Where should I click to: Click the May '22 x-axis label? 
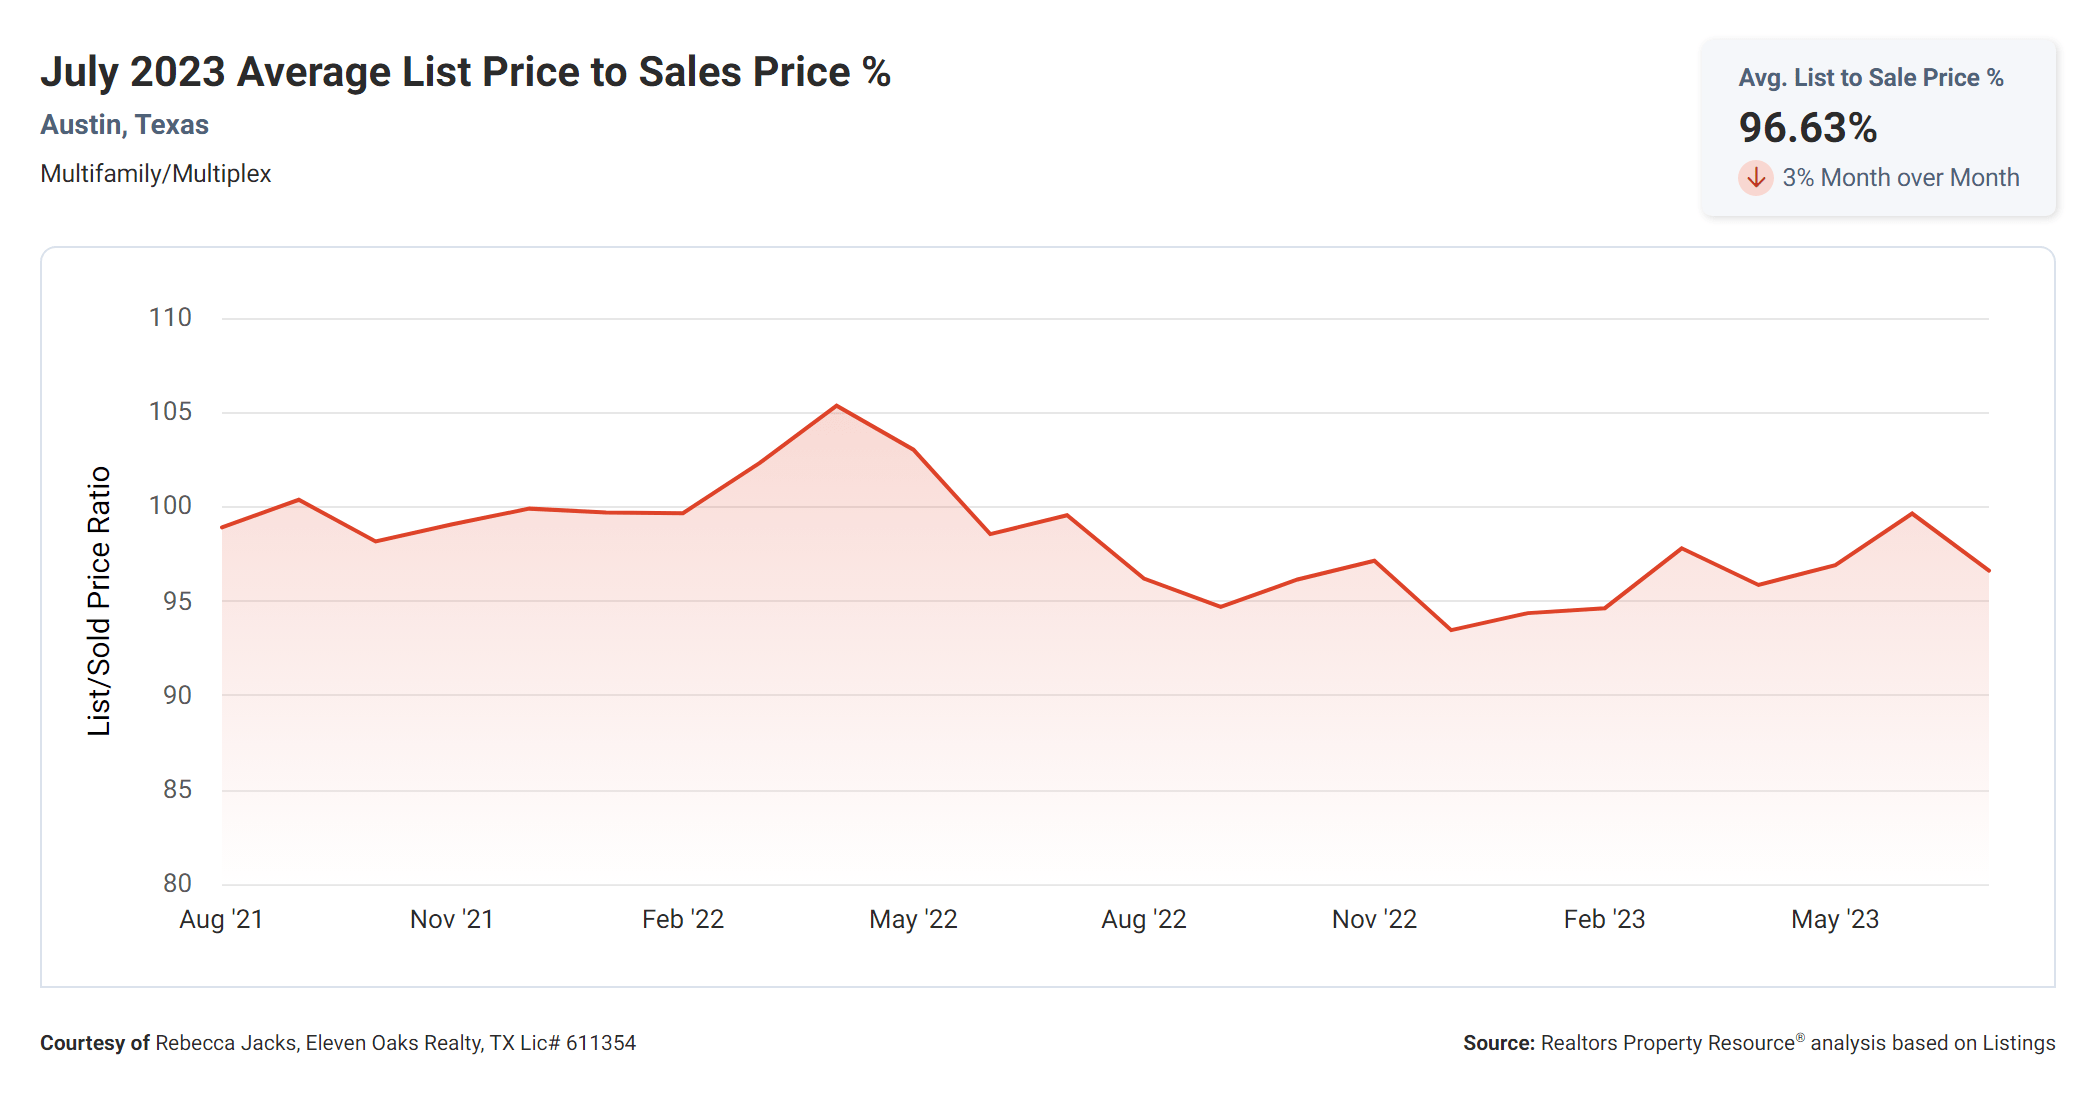[913, 919]
